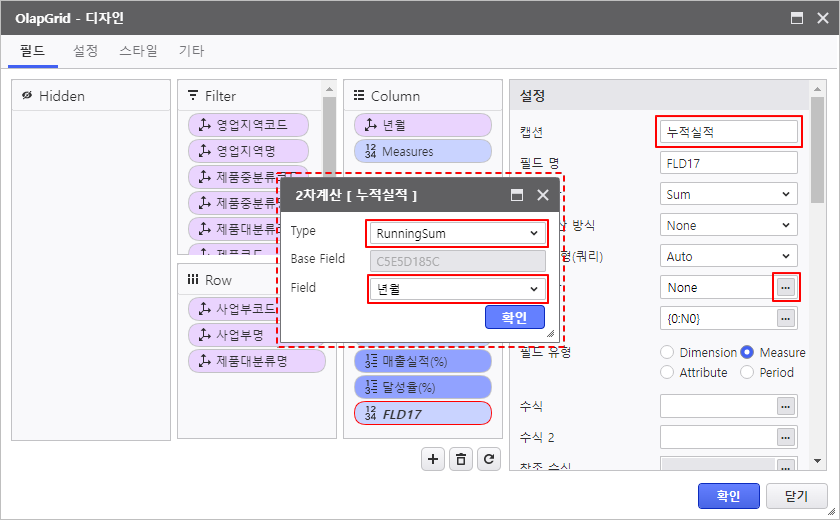Select the Attribute radio button

[667, 372]
